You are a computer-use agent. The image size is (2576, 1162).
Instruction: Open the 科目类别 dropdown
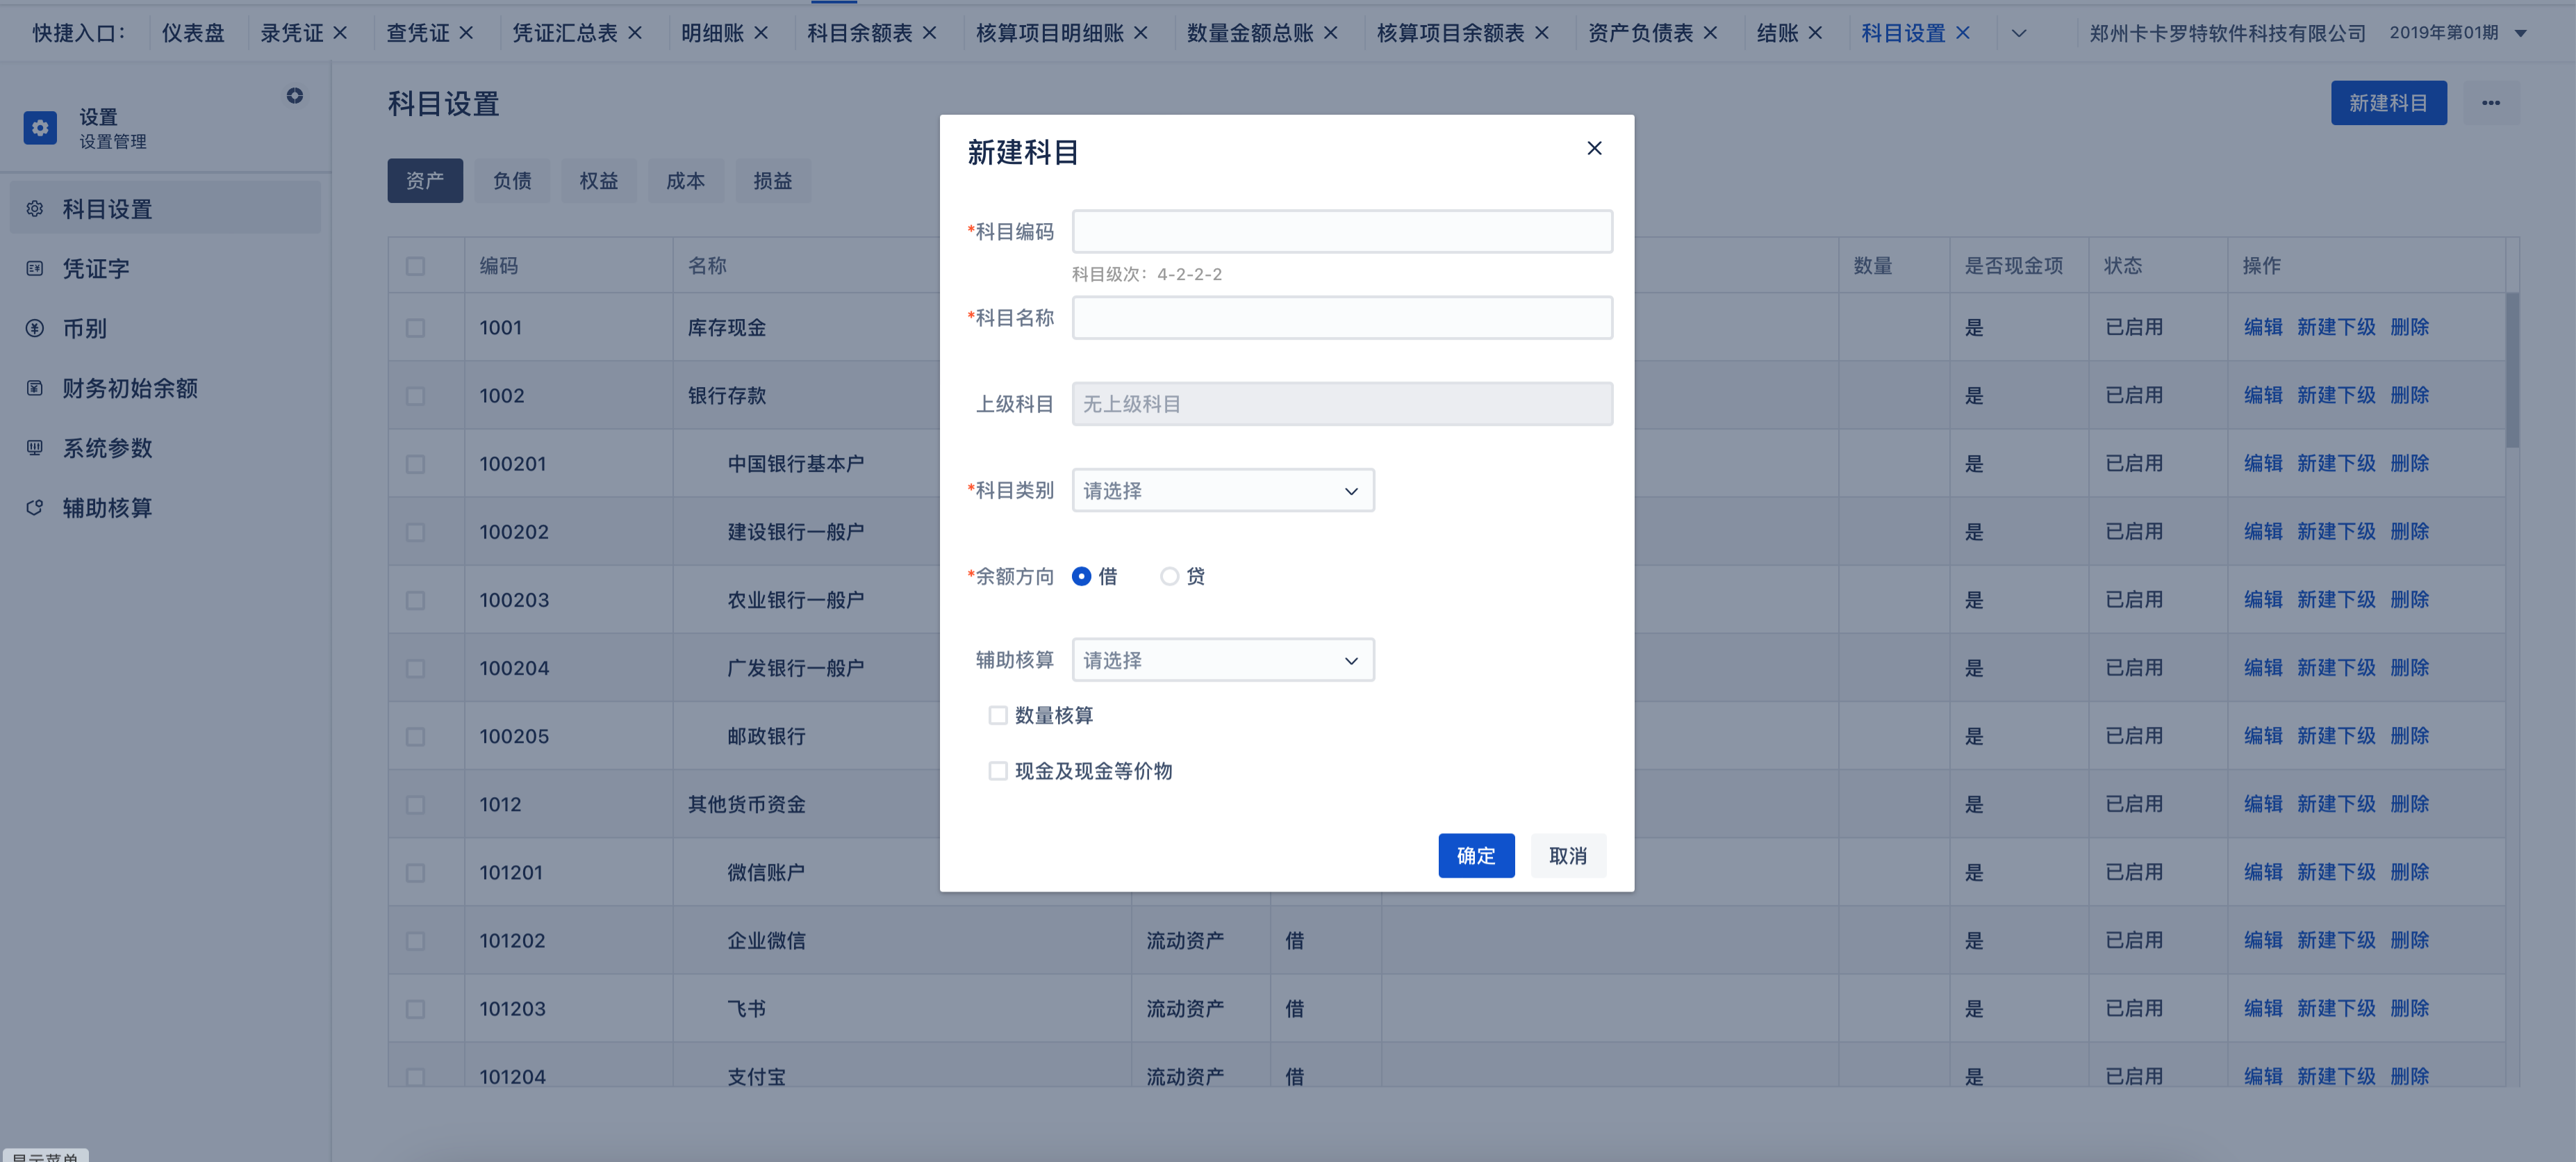click(x=1222, y=490)
